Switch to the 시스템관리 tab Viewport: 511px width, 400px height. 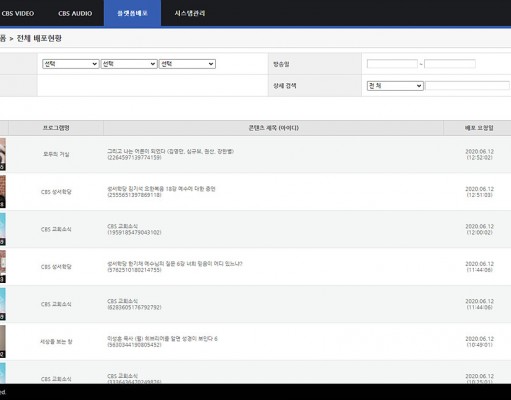click(x=190, y=13)
